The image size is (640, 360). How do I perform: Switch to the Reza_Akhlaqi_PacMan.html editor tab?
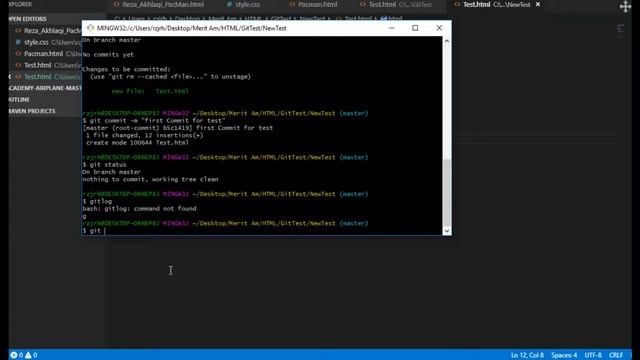coord(163,4)
